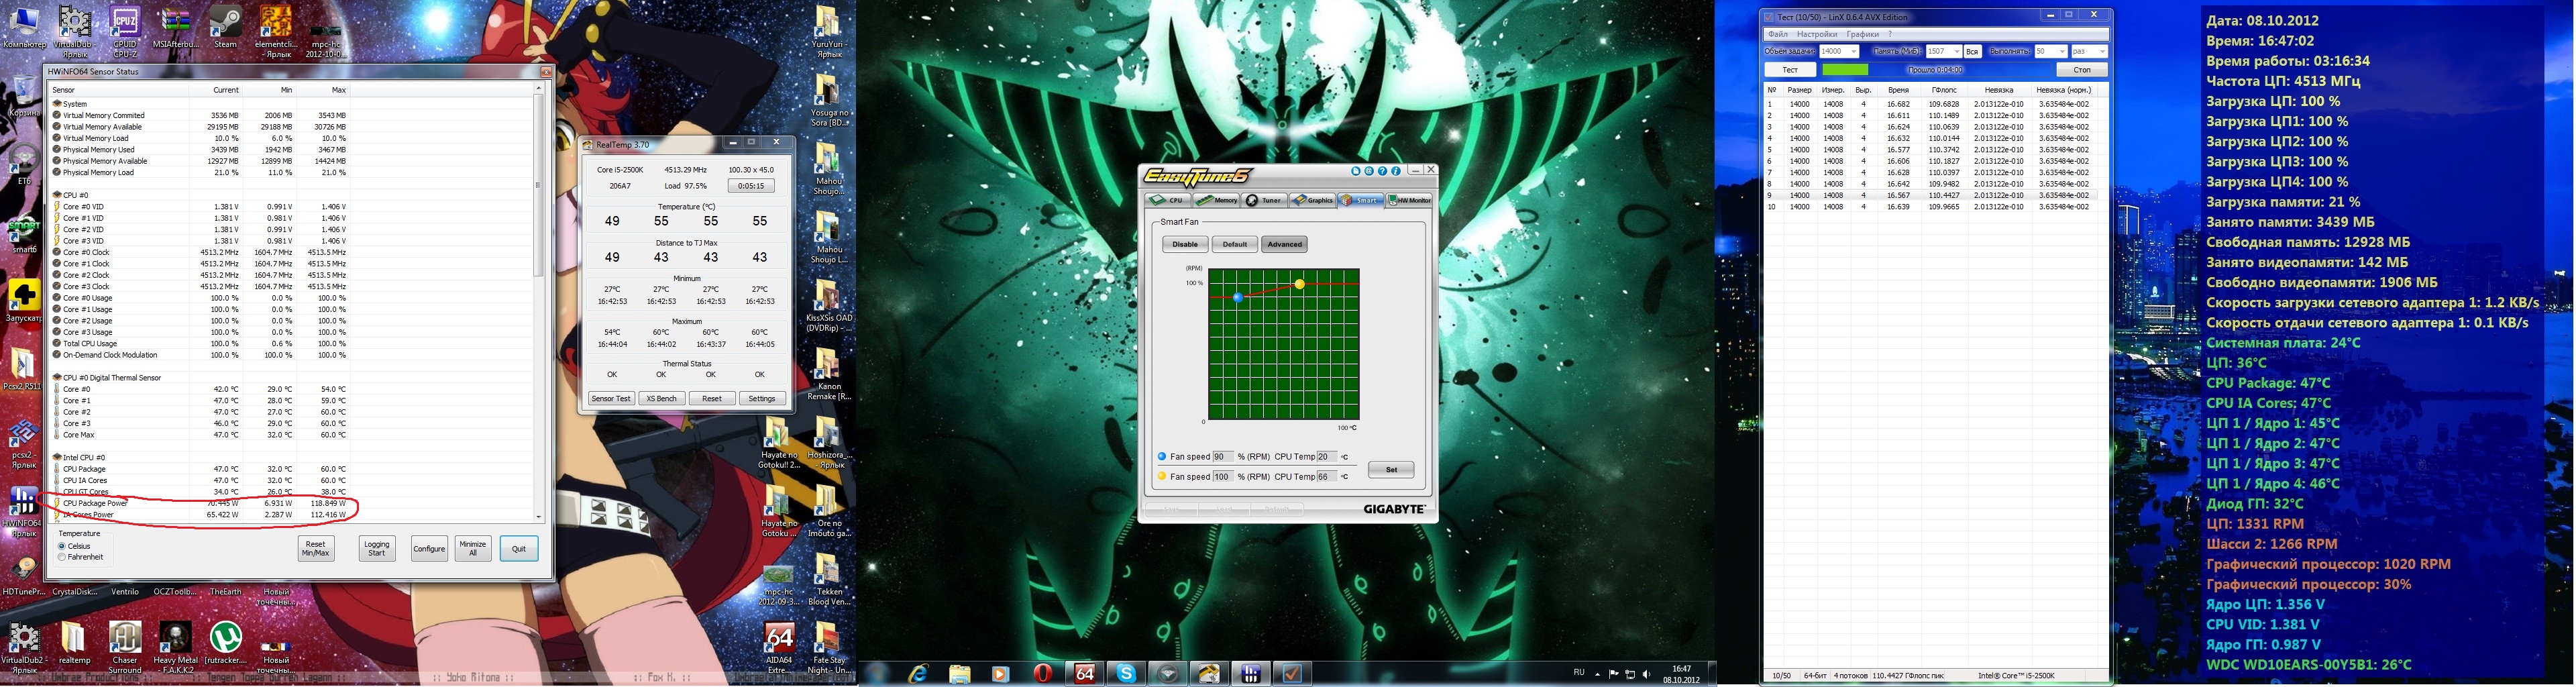Switch to the HW Monitor tab in EasyTune6

1409,200
